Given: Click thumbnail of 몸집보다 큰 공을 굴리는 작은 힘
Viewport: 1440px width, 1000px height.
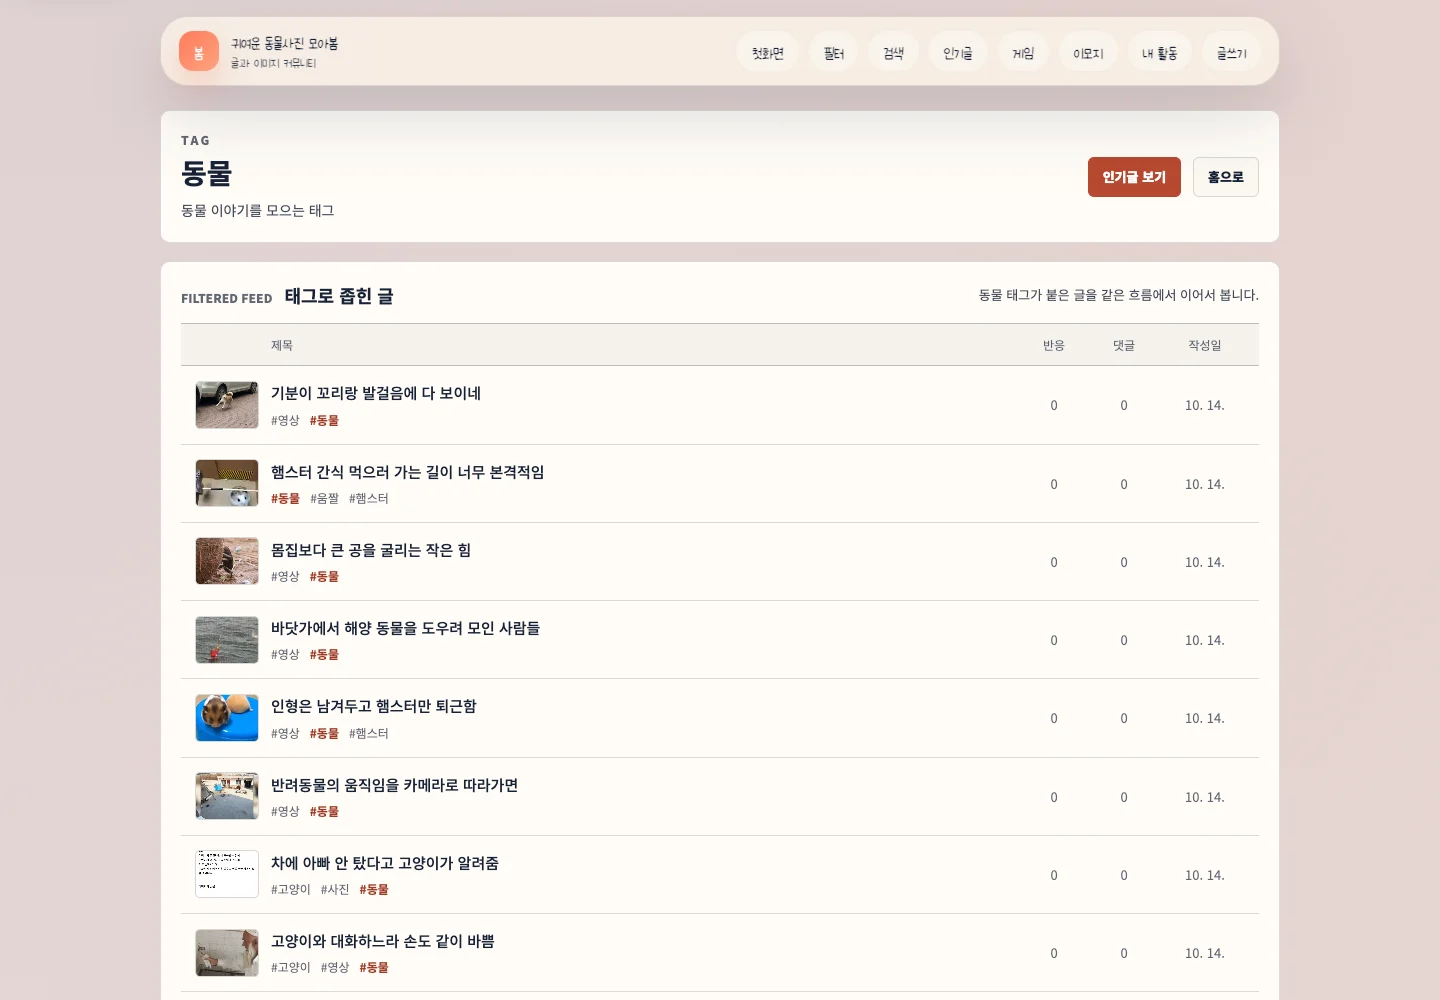Looking at the screenshot, I should coord(227,561).
